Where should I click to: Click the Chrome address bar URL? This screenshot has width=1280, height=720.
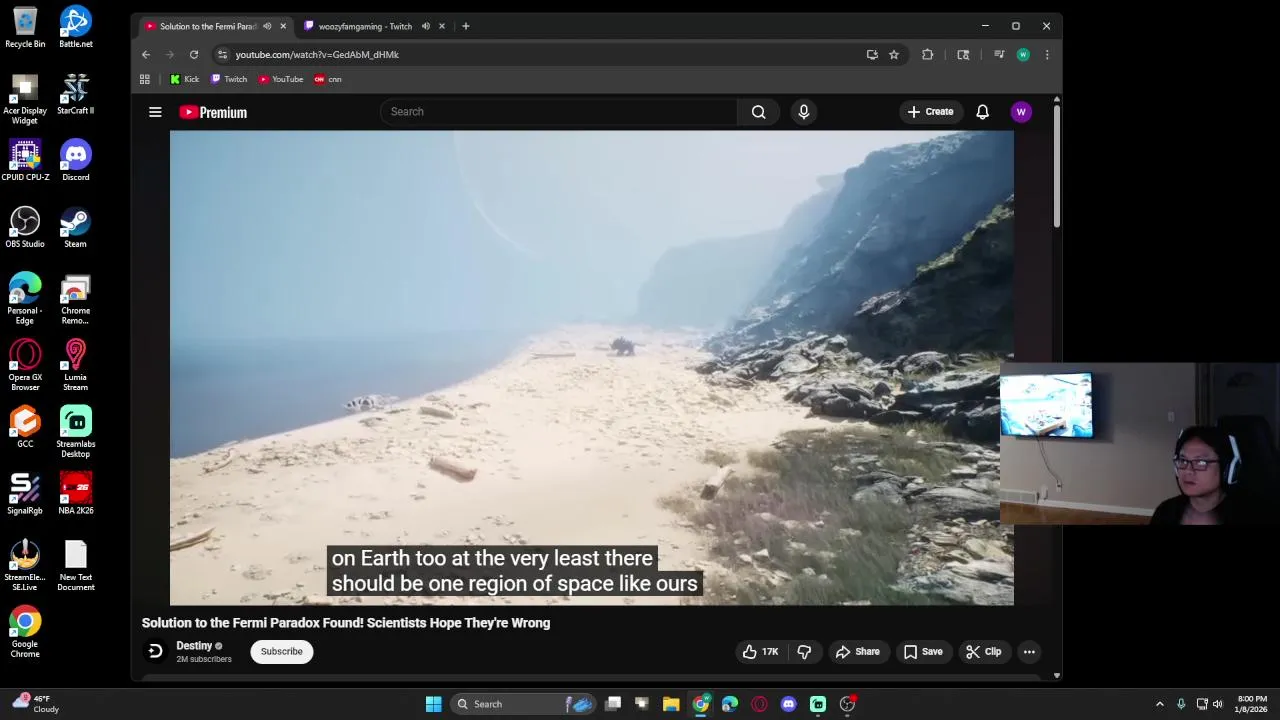(317, 55)
